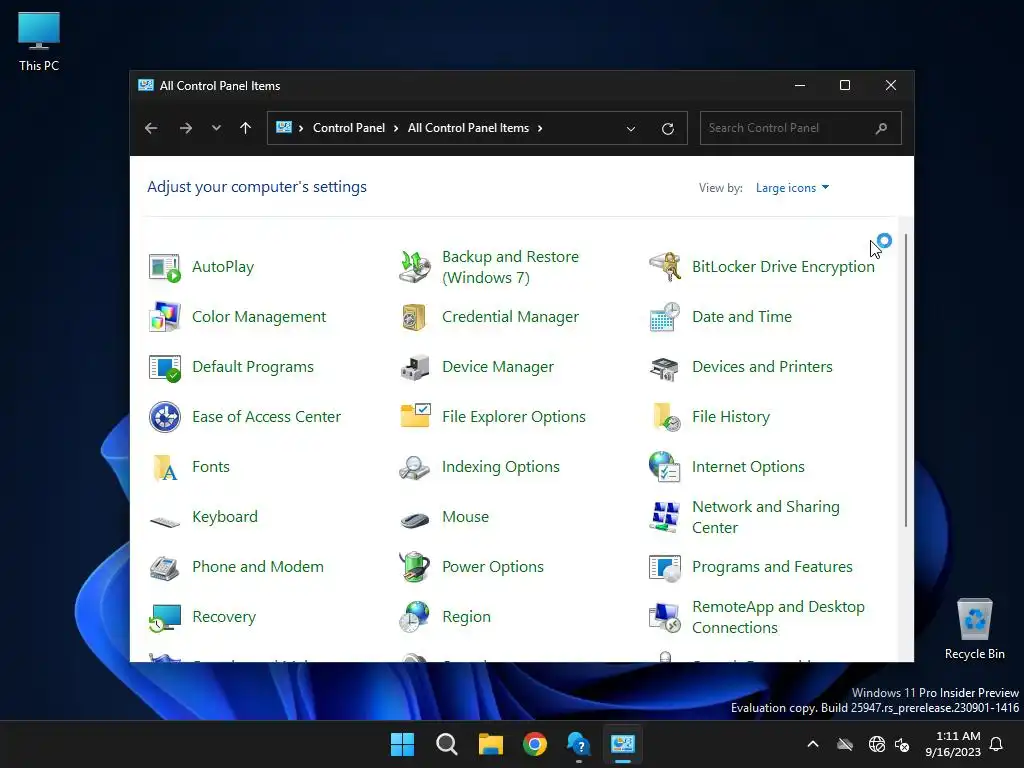The image size is (1024, 768).
Task: Click the Device Manager icon
Action: click(x=415, y=367)
